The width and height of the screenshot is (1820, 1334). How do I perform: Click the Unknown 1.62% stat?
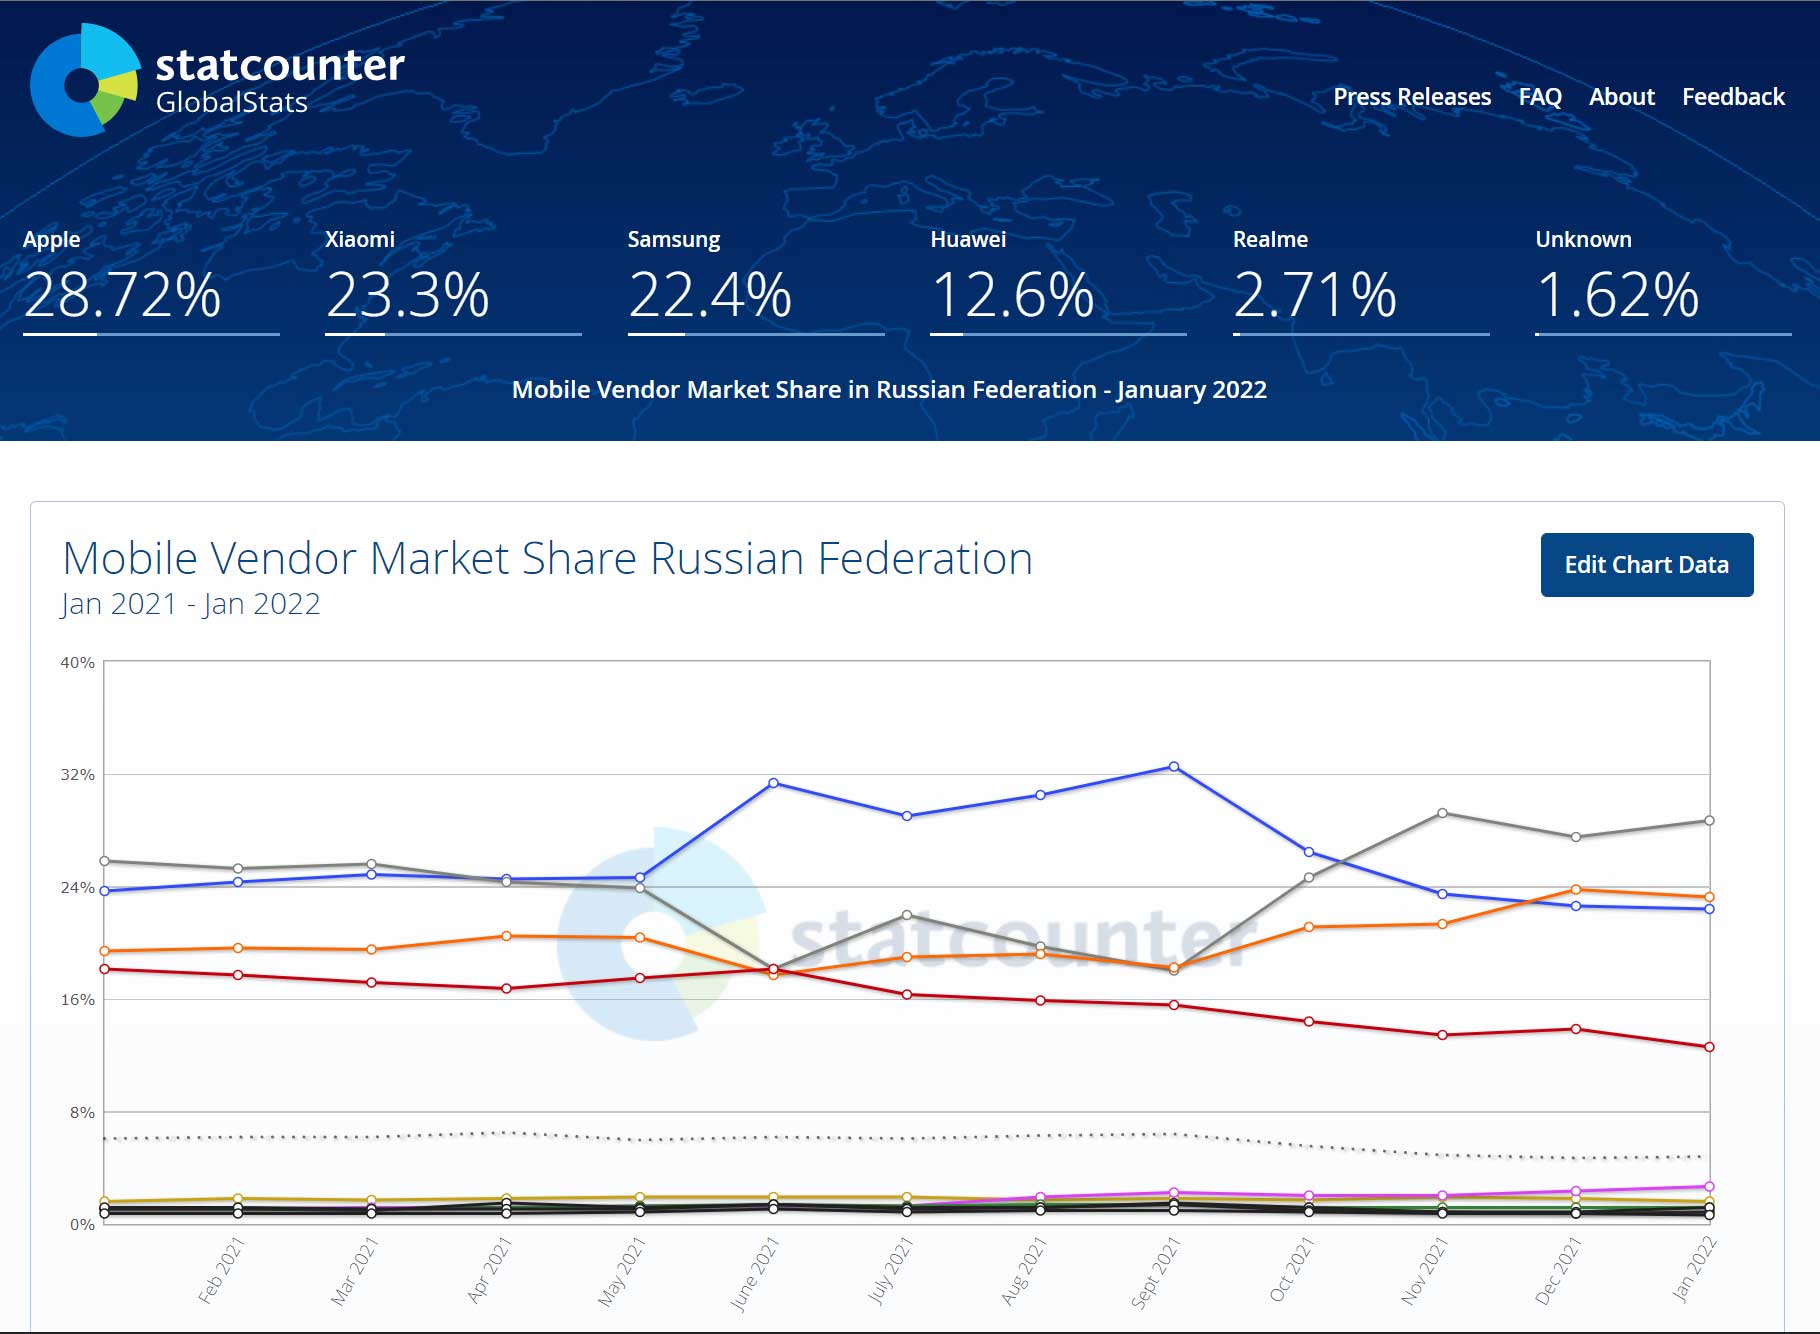pos(1617,282)
